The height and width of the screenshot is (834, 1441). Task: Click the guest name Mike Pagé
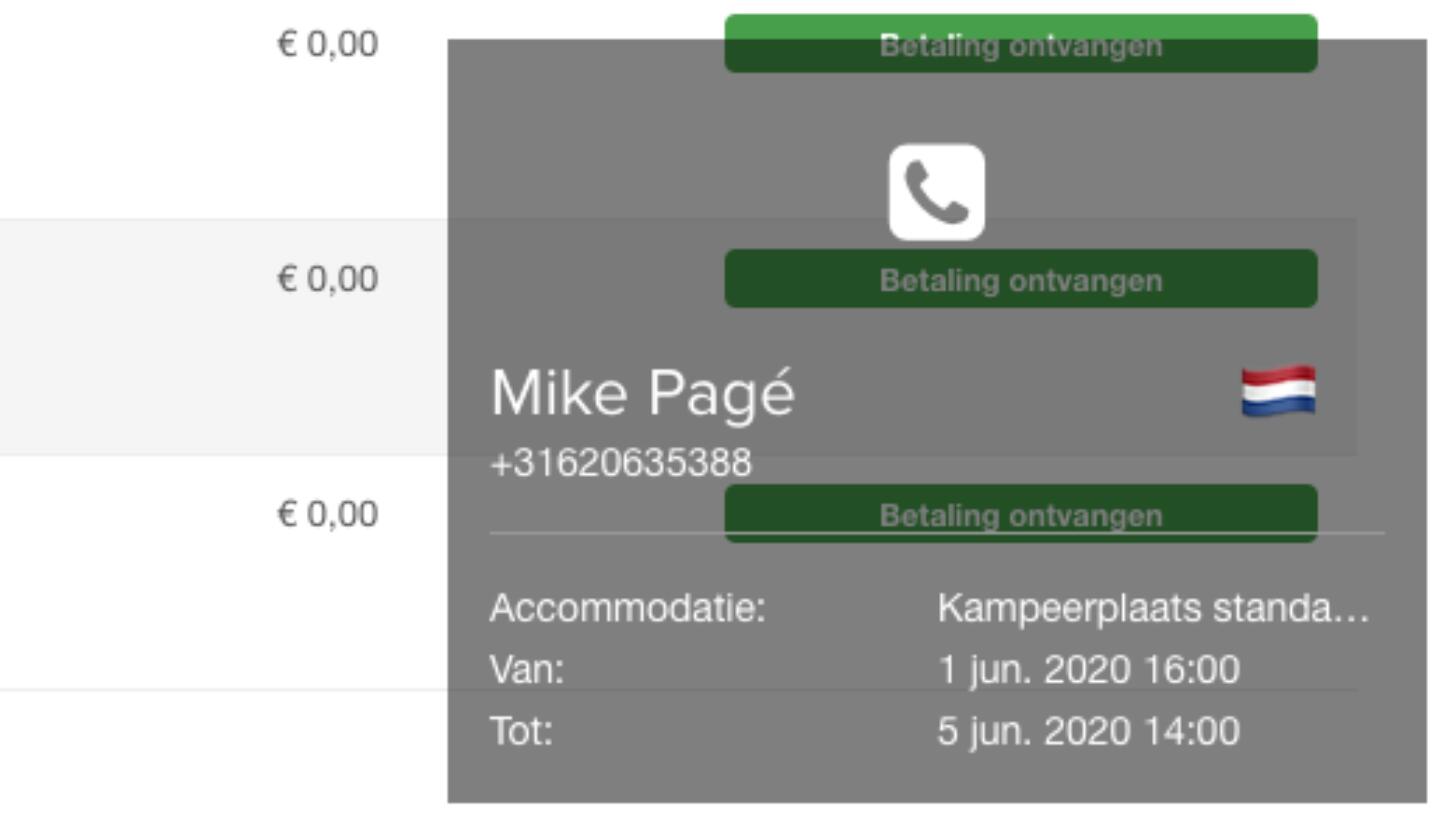(642, 392)
